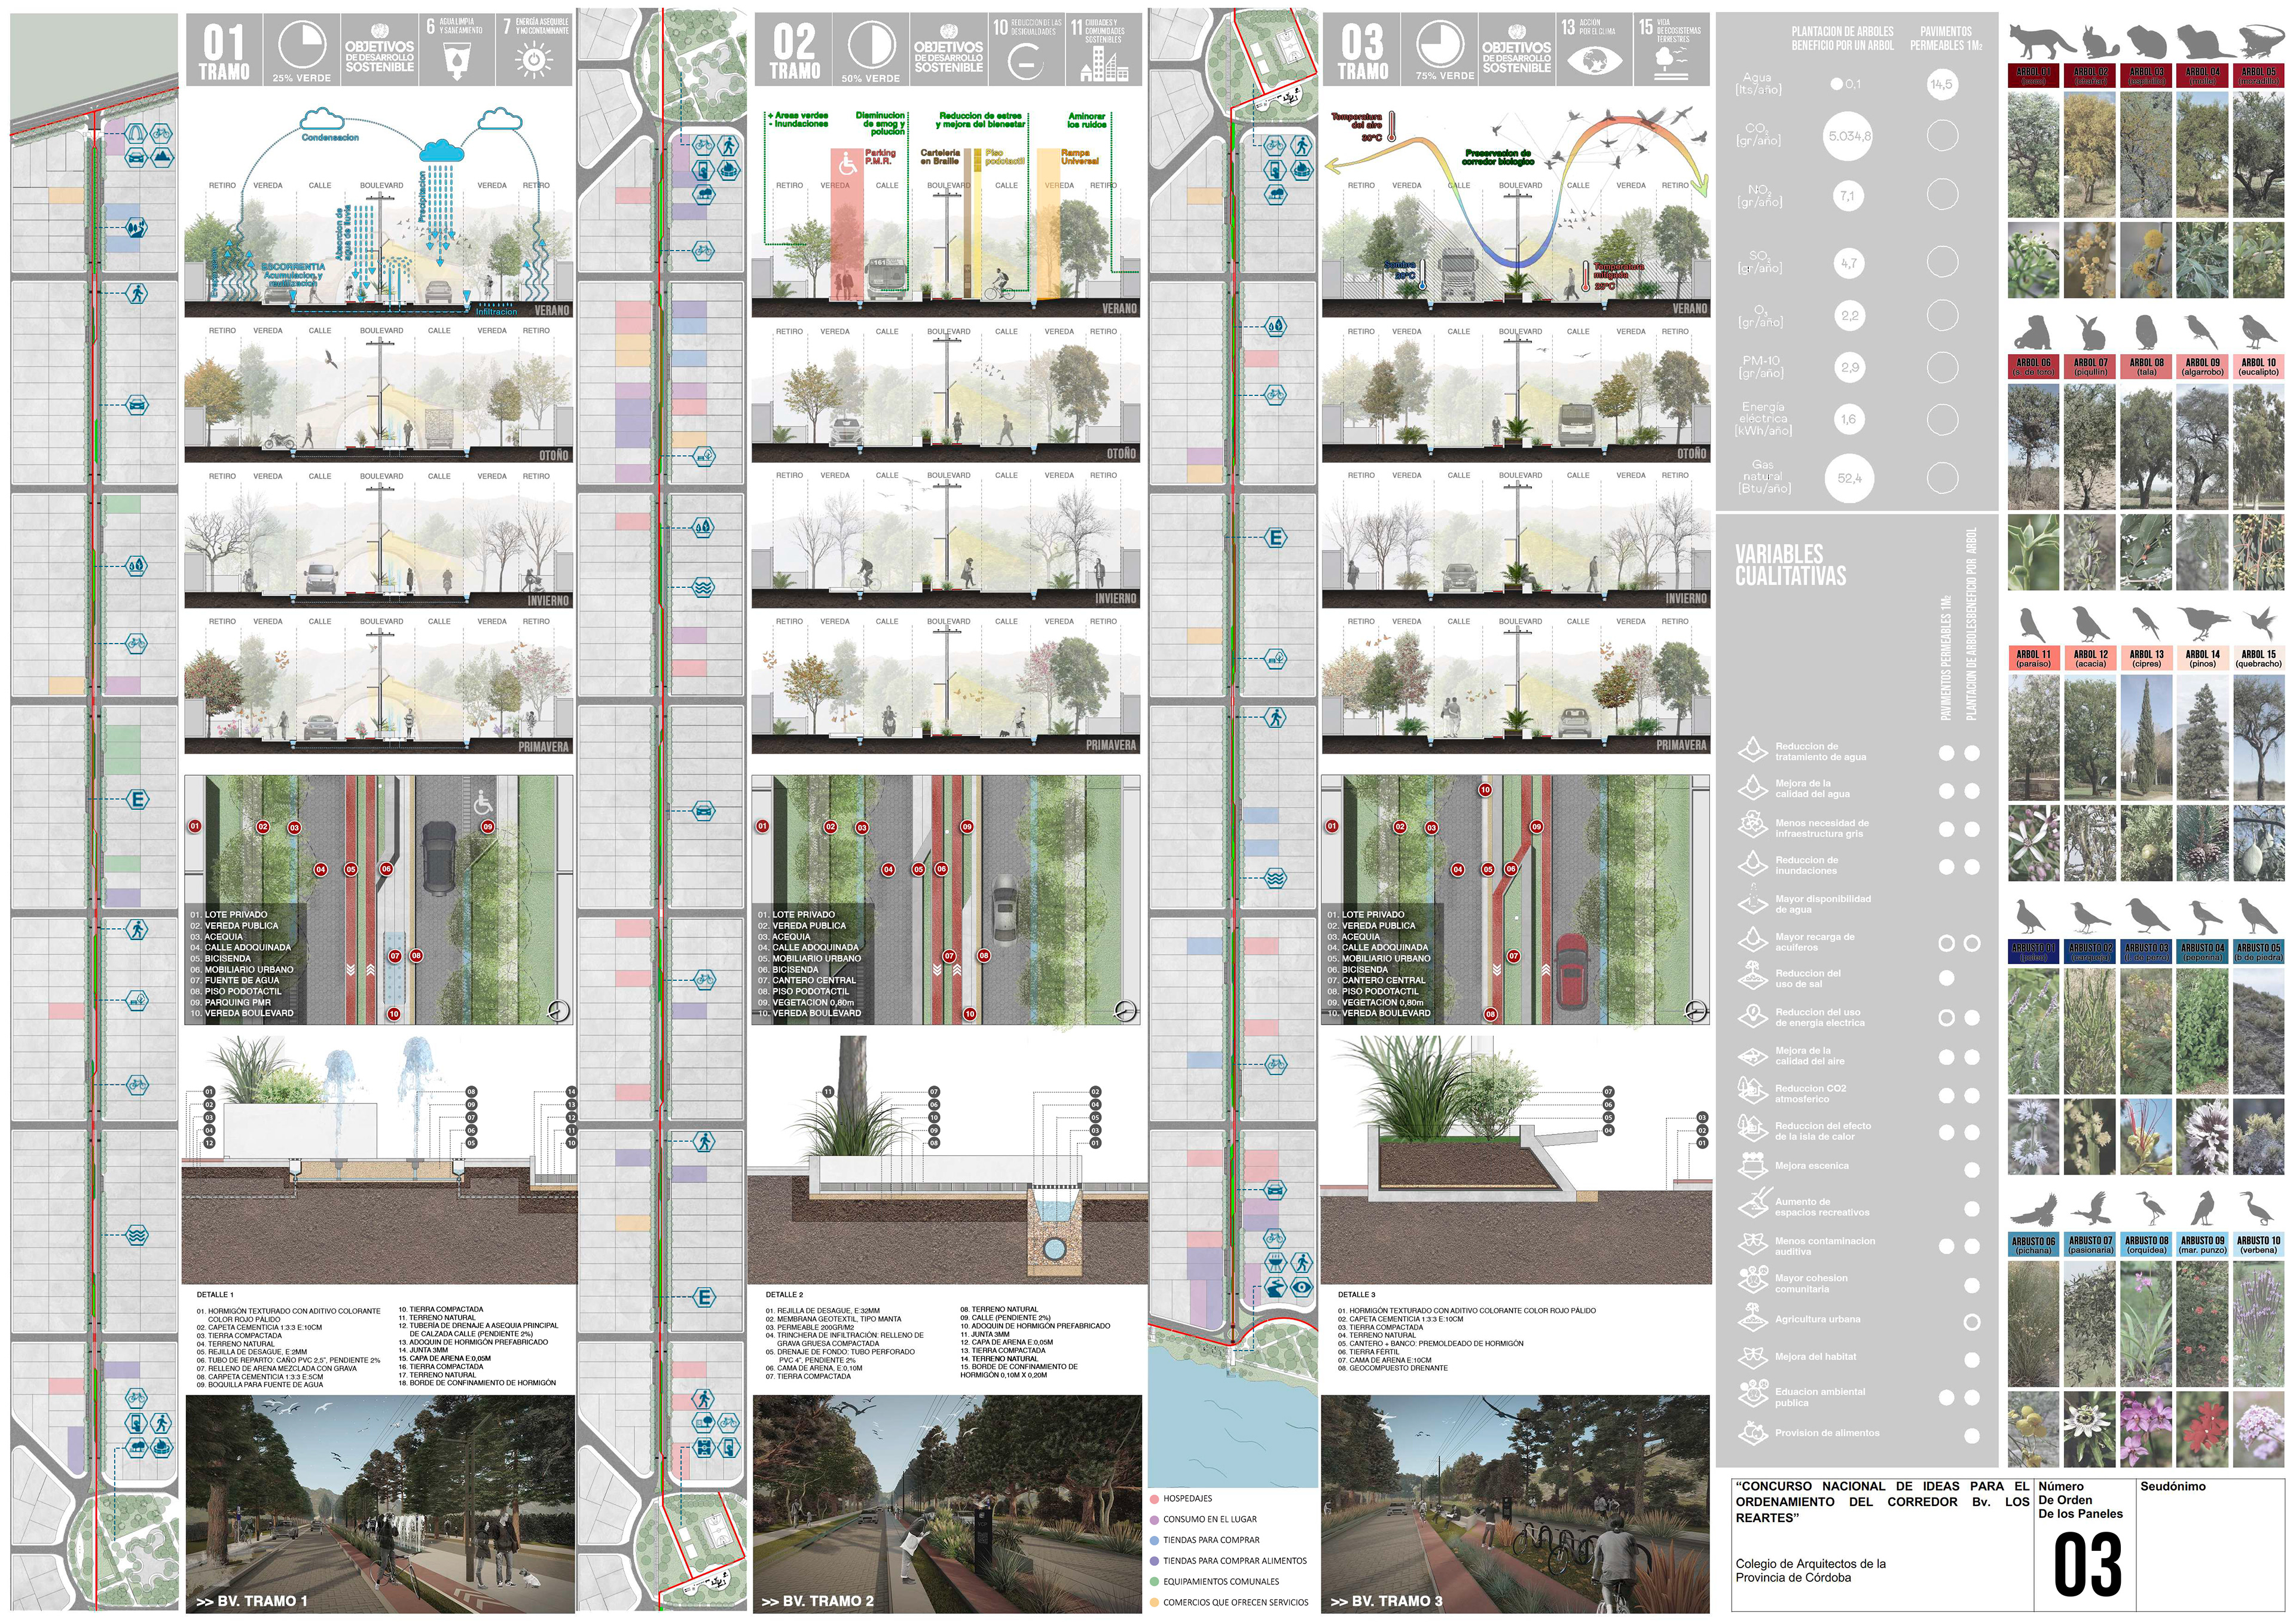Click the 'ARBUSTO 10 (verbena)' color label

point(2258,1244)
